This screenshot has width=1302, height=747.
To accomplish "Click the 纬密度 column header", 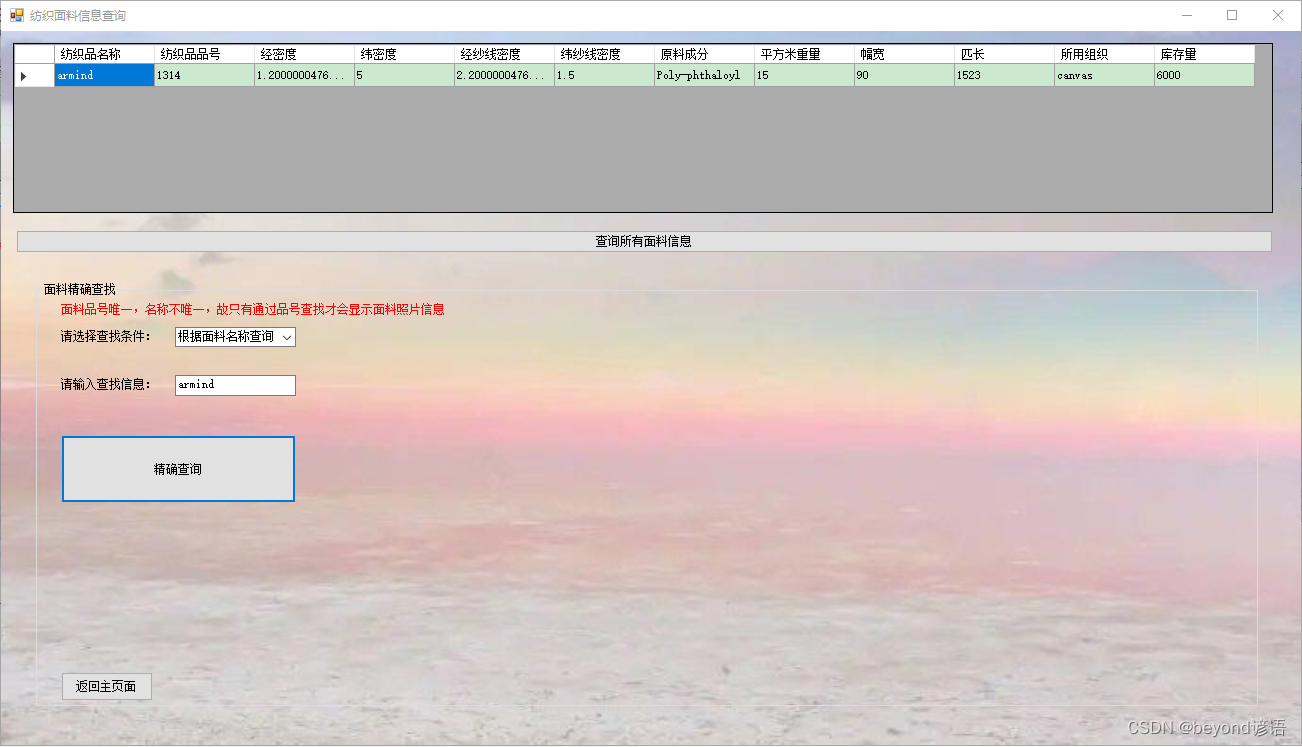I will [x=405, y=55].
